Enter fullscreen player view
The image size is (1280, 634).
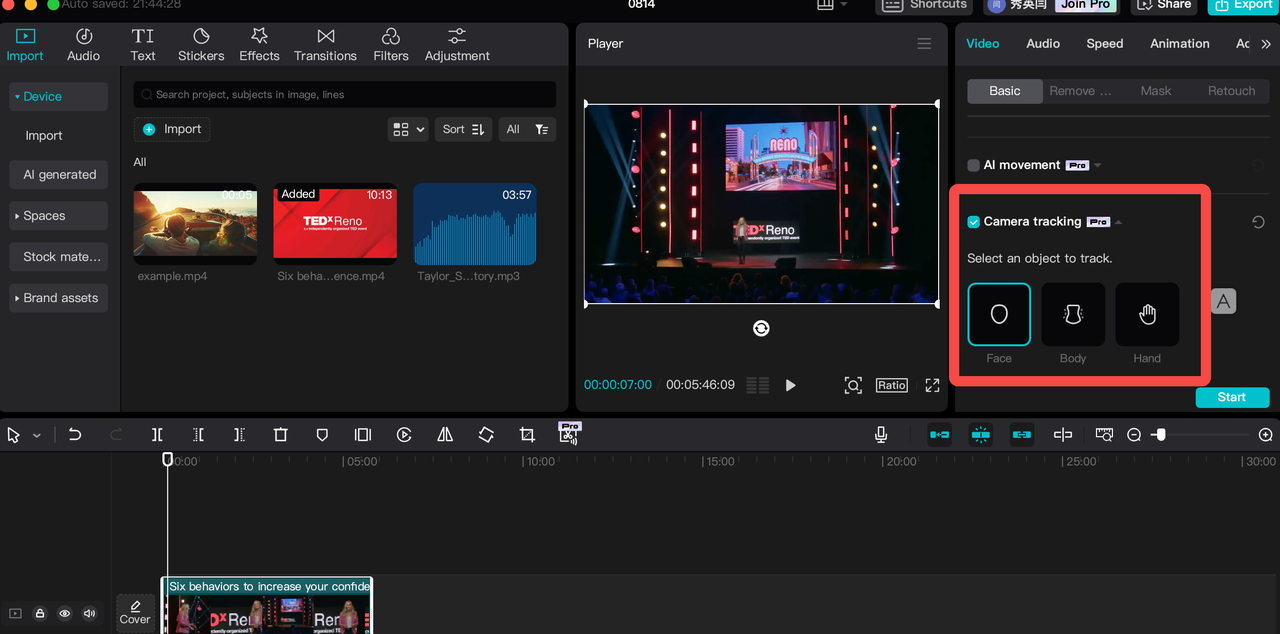(932, 385)
